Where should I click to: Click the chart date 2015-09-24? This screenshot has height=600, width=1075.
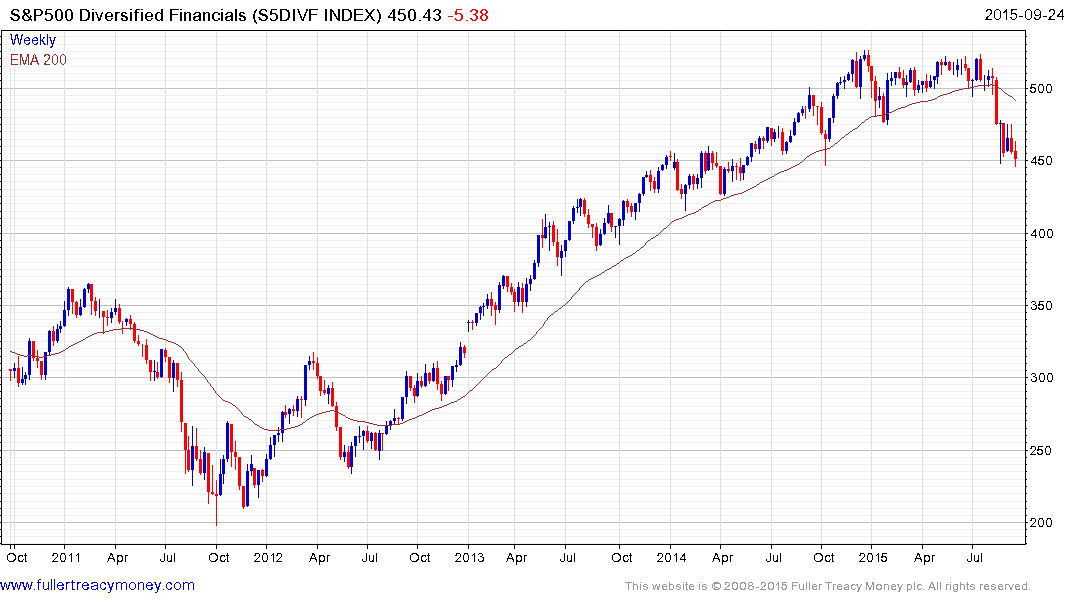(x=1024, y=15)
